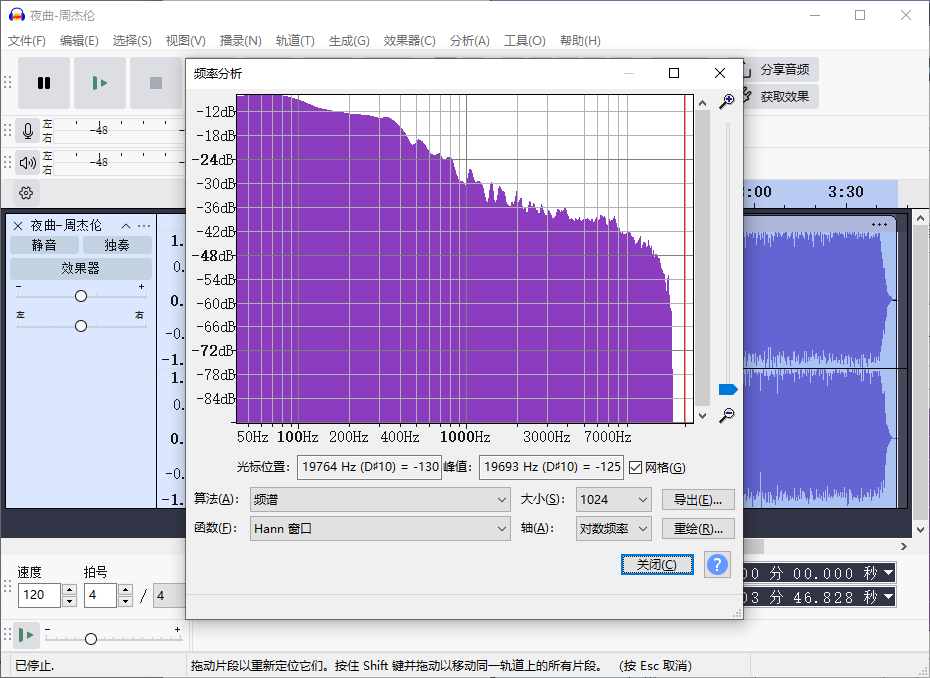Click the 导出 button to export spectrum data
The image size is (930, 678).
coord(697,499)
